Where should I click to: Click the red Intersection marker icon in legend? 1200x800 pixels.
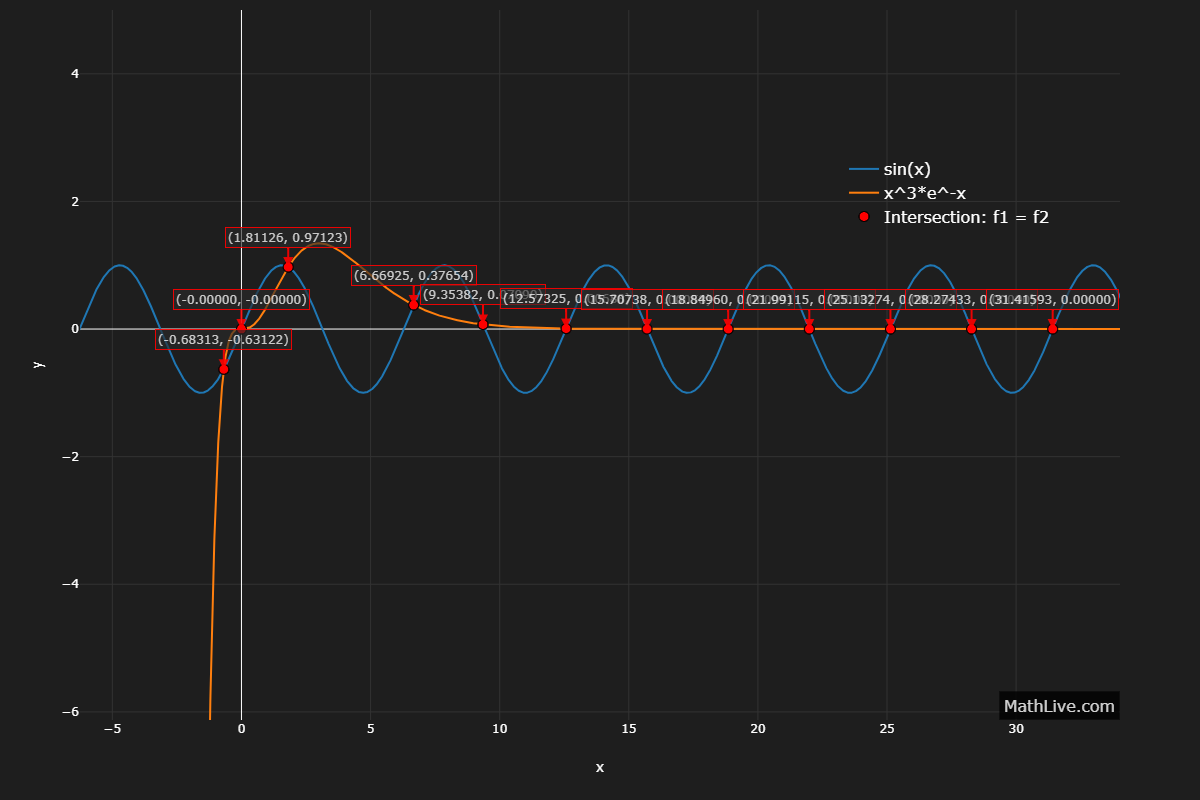coord(864,217)
